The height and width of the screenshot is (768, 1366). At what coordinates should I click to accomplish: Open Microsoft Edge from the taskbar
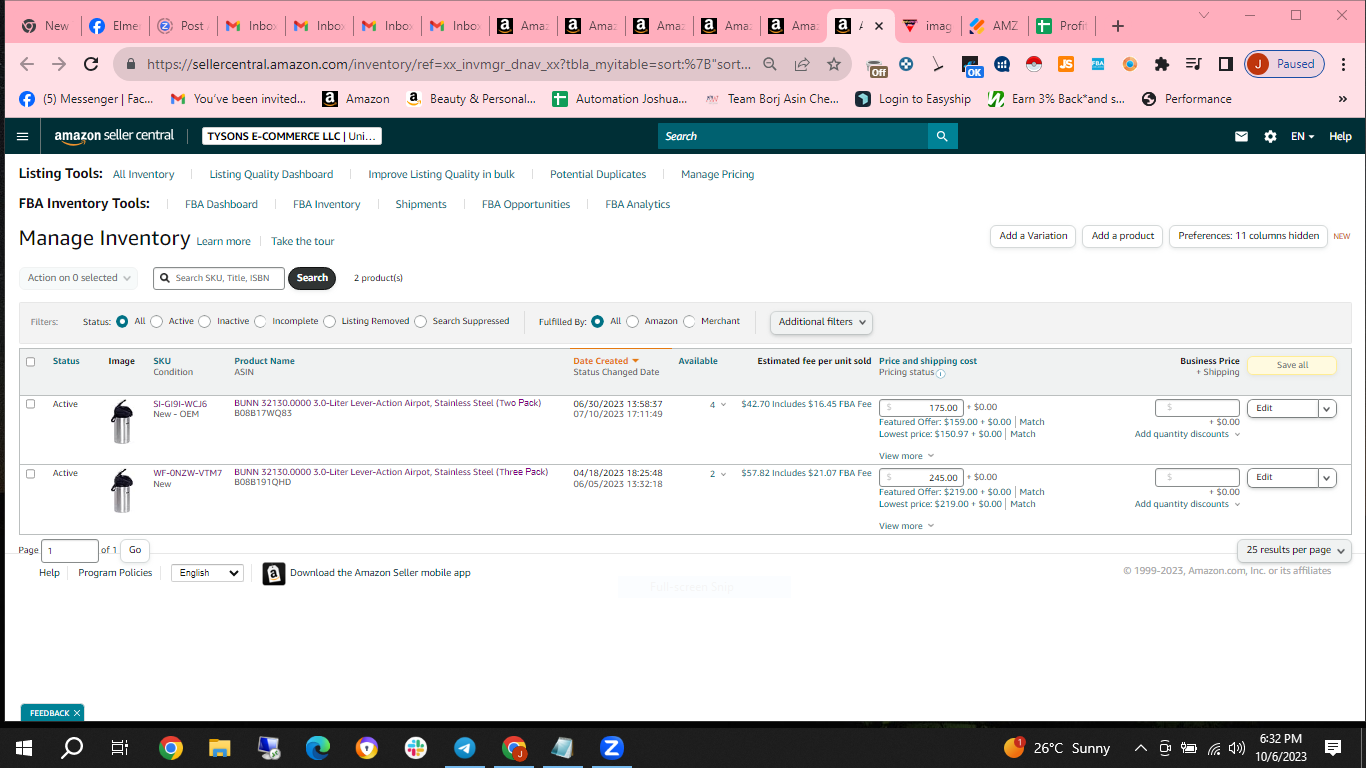(x=317, y=748)
